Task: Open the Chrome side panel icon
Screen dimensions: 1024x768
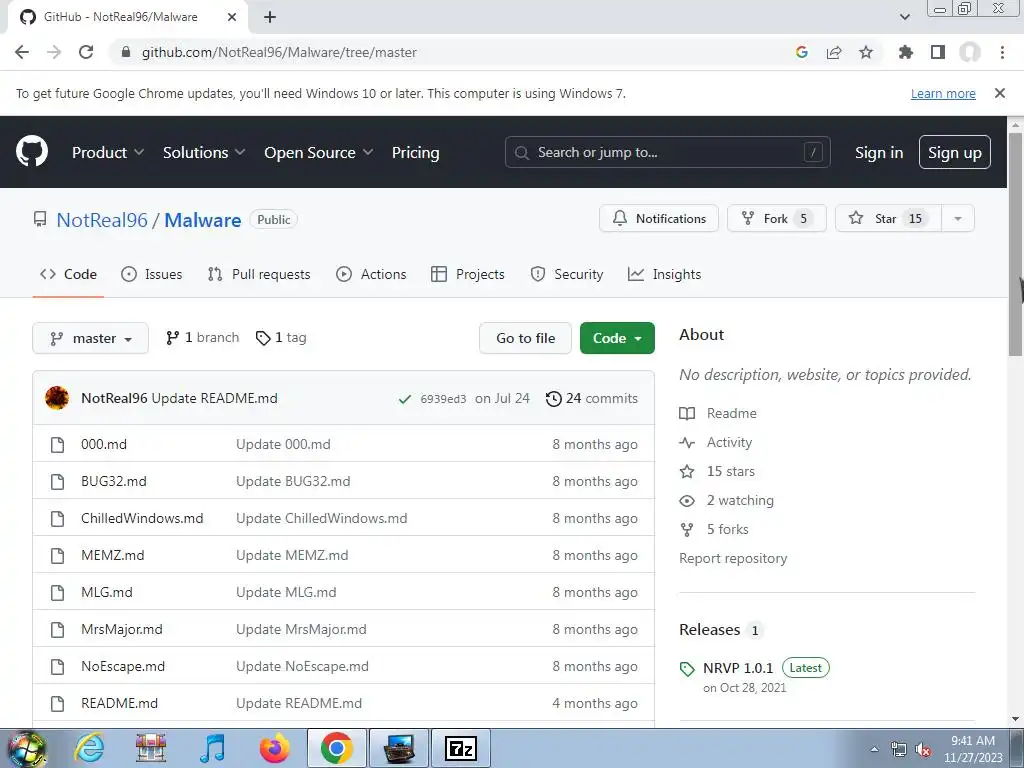Action: coord(938,52)
